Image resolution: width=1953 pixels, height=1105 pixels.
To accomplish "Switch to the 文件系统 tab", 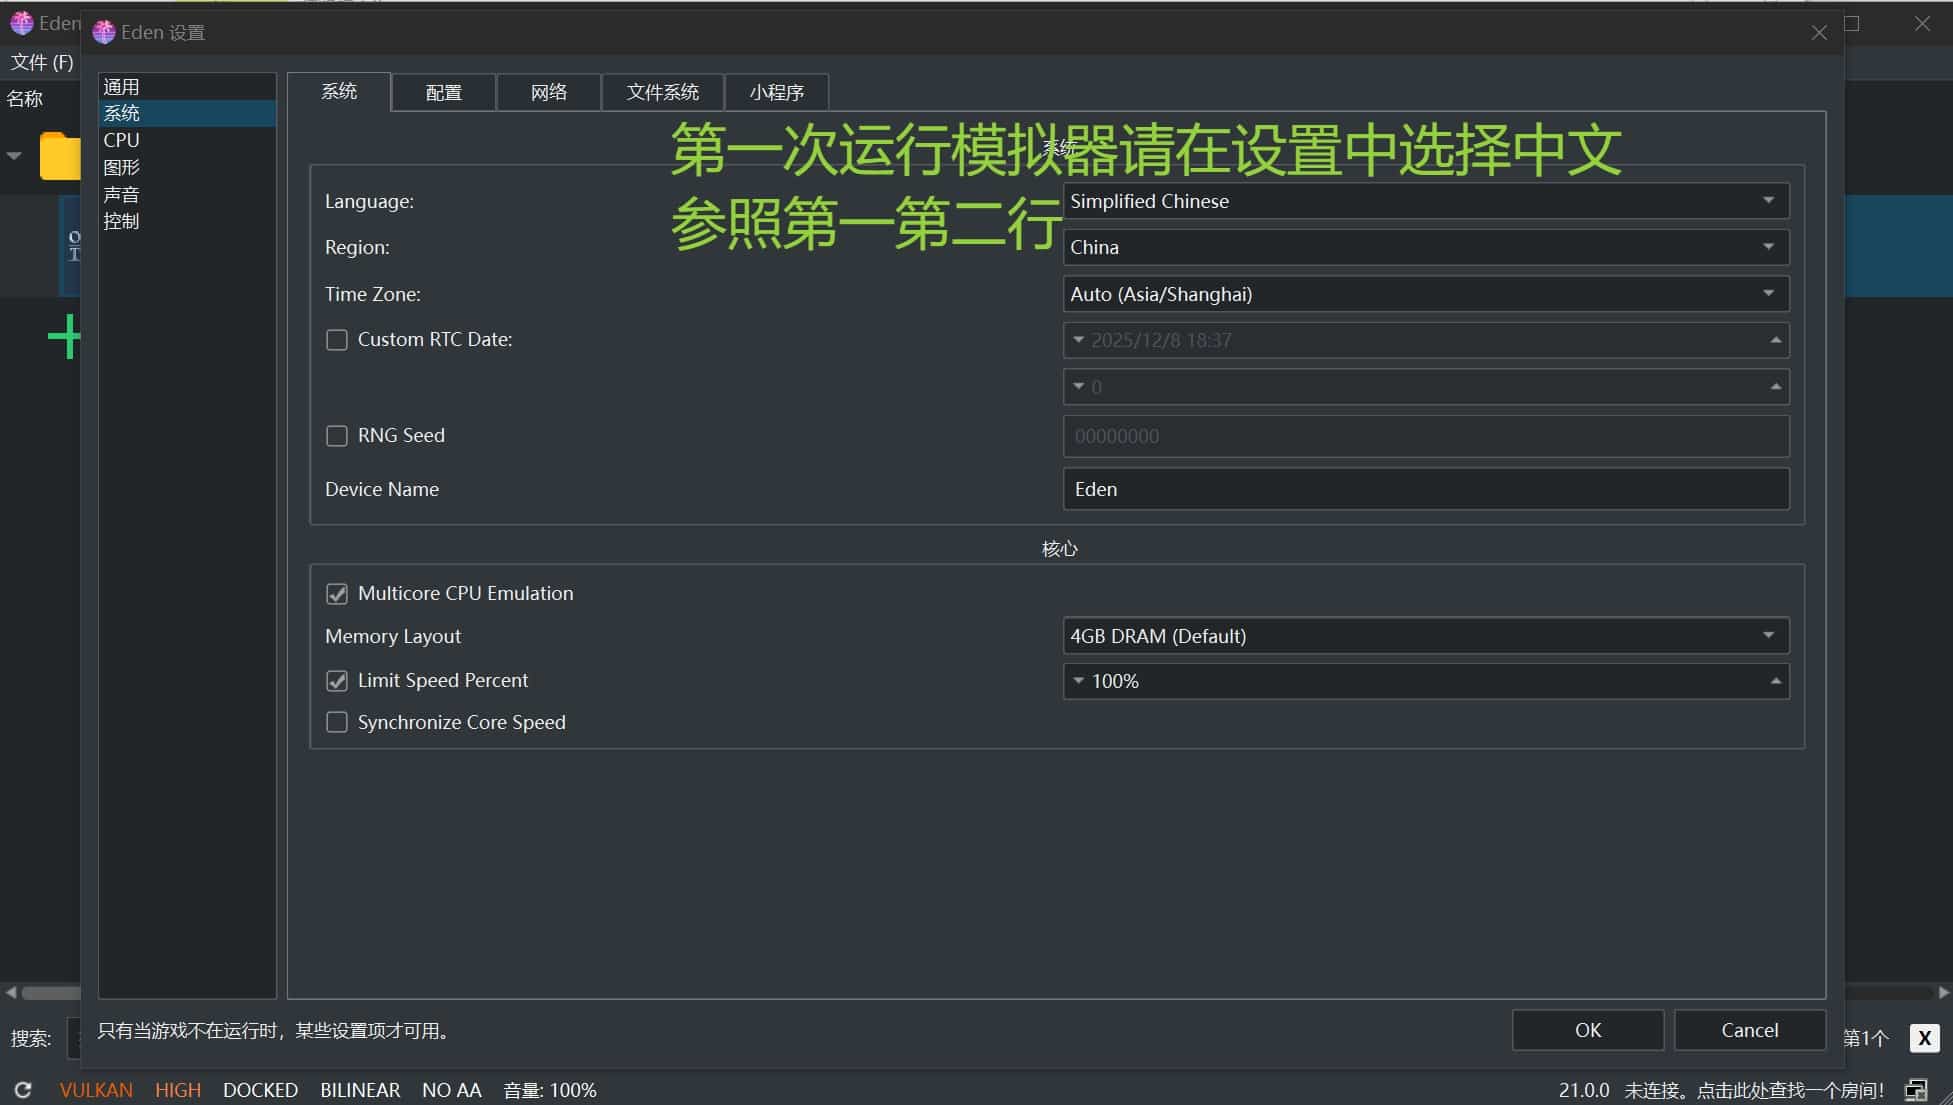I will (662, 92).
